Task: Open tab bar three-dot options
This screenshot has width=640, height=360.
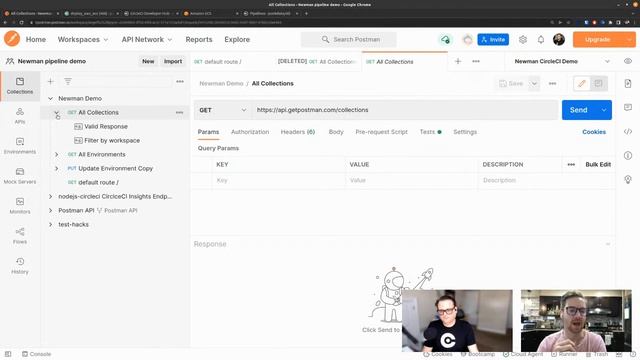Action: tap(476, 61)
